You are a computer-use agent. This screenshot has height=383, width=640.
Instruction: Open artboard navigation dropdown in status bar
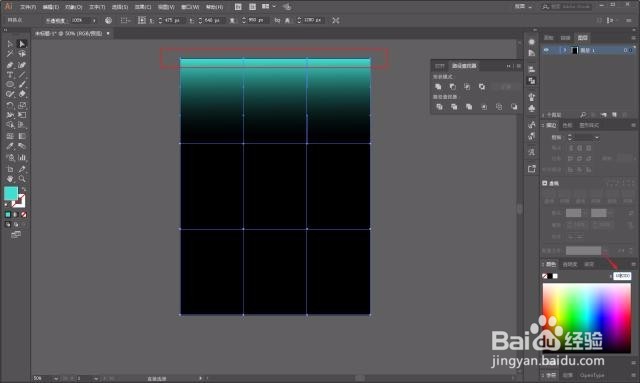click(96, 379)
